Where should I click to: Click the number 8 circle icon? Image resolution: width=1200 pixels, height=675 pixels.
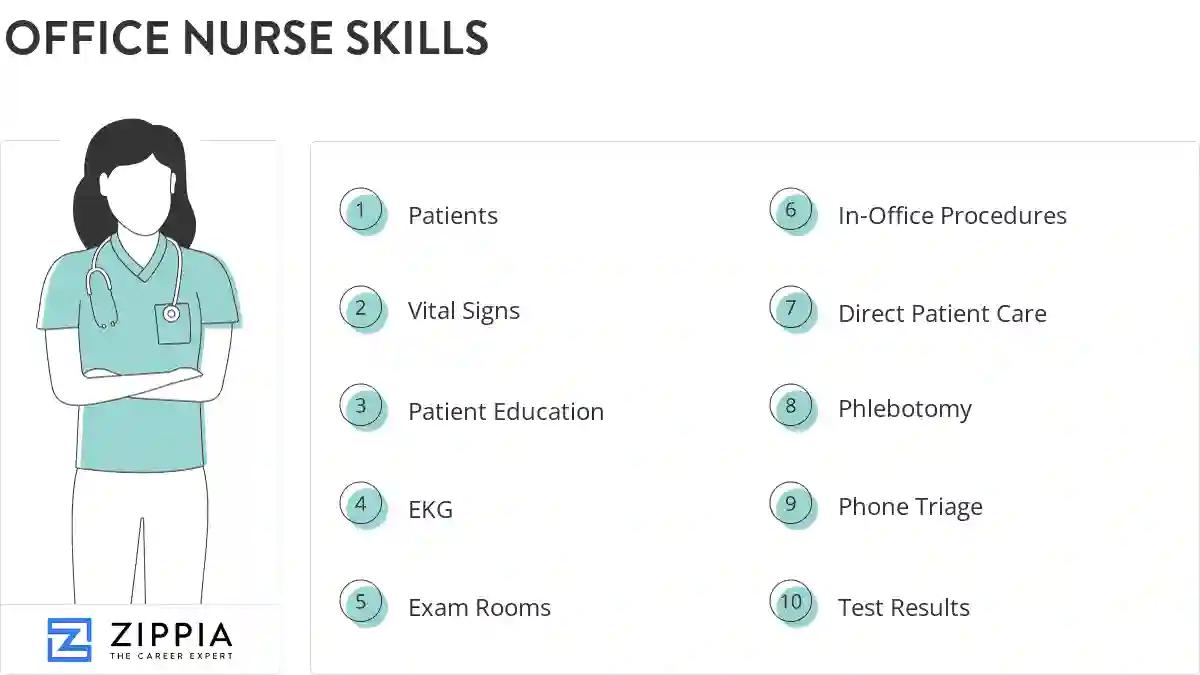[791, 407]
